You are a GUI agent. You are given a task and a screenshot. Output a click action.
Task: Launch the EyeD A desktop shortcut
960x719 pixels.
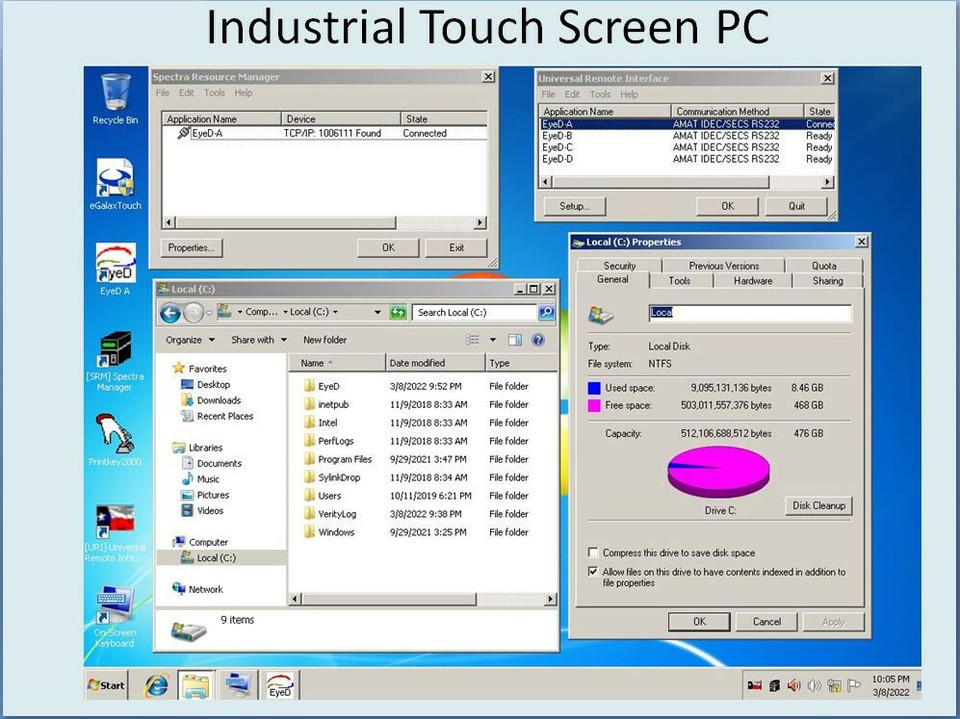115,264
